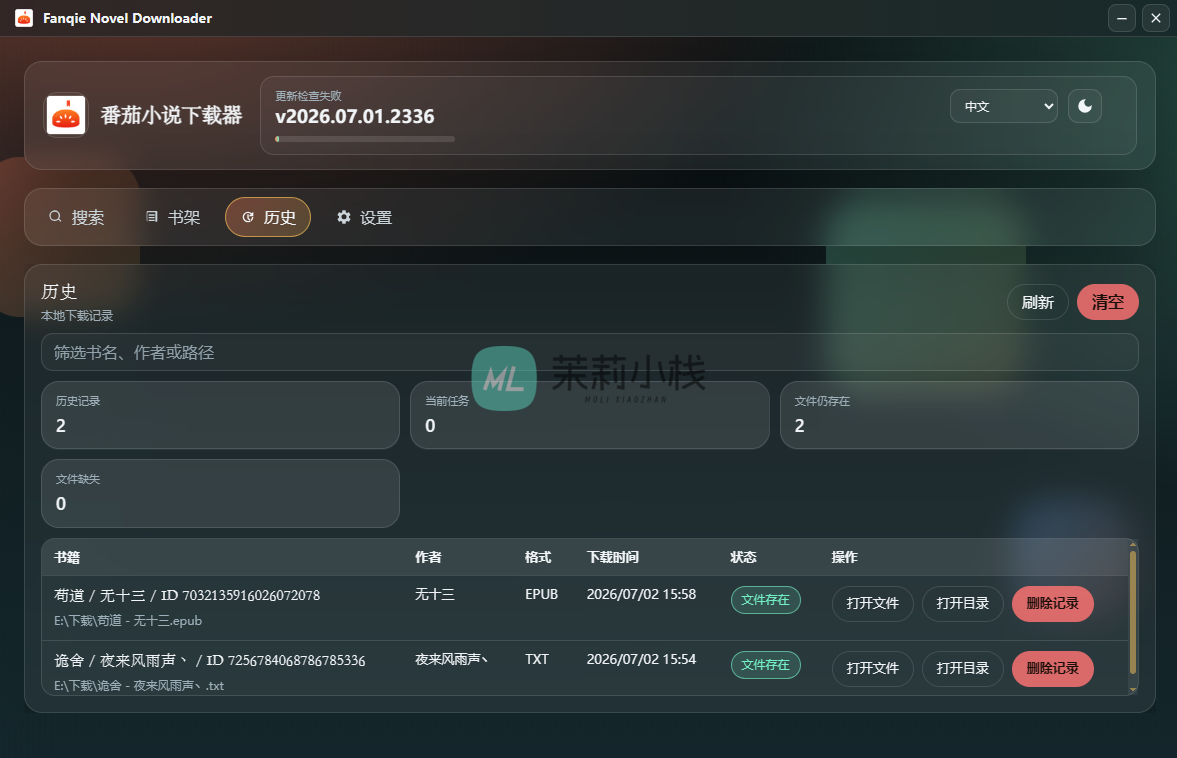Screen dimensions: 1177x758
Task: Click 文件存在 status badge of 诡舍 row
Action: (766, 664)
